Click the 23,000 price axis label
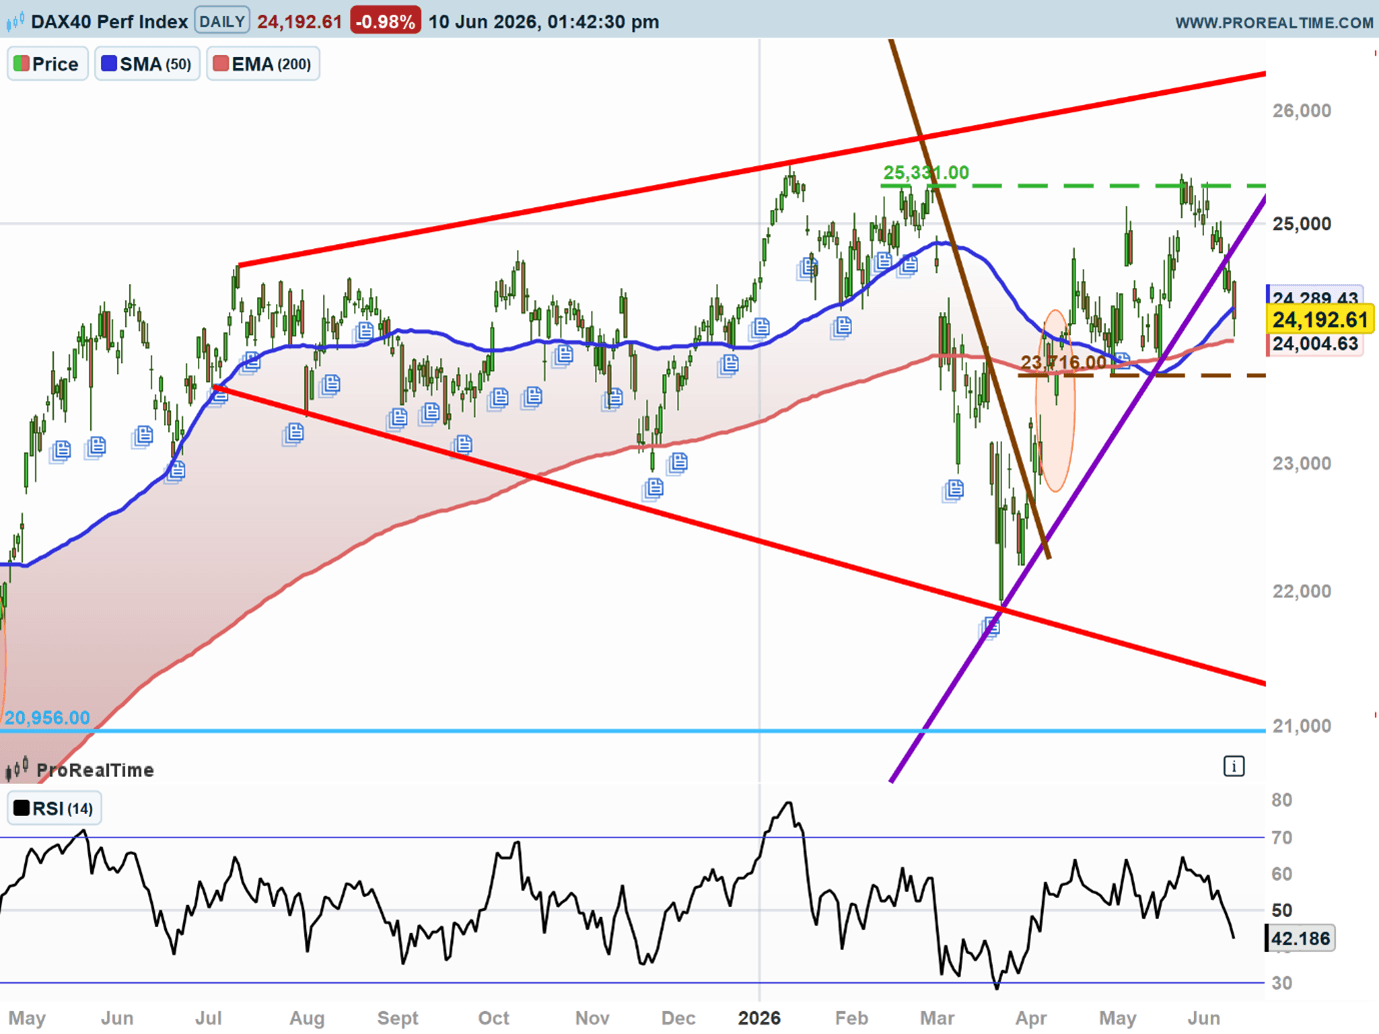This screenshot has width=1379, height=1034. click(x=1302, y=463)
